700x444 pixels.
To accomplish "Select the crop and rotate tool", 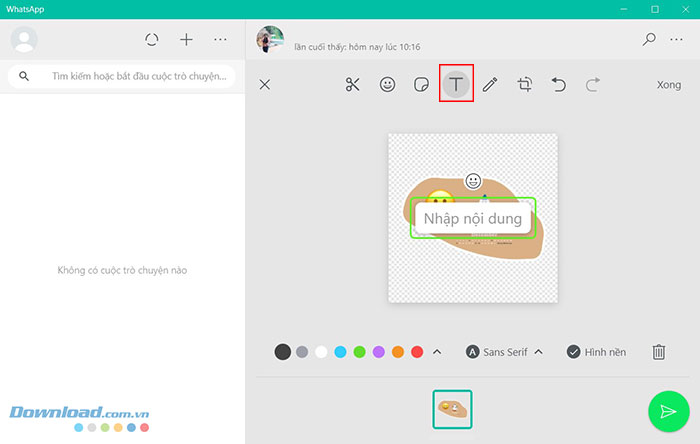I will [x=525, y=85].
